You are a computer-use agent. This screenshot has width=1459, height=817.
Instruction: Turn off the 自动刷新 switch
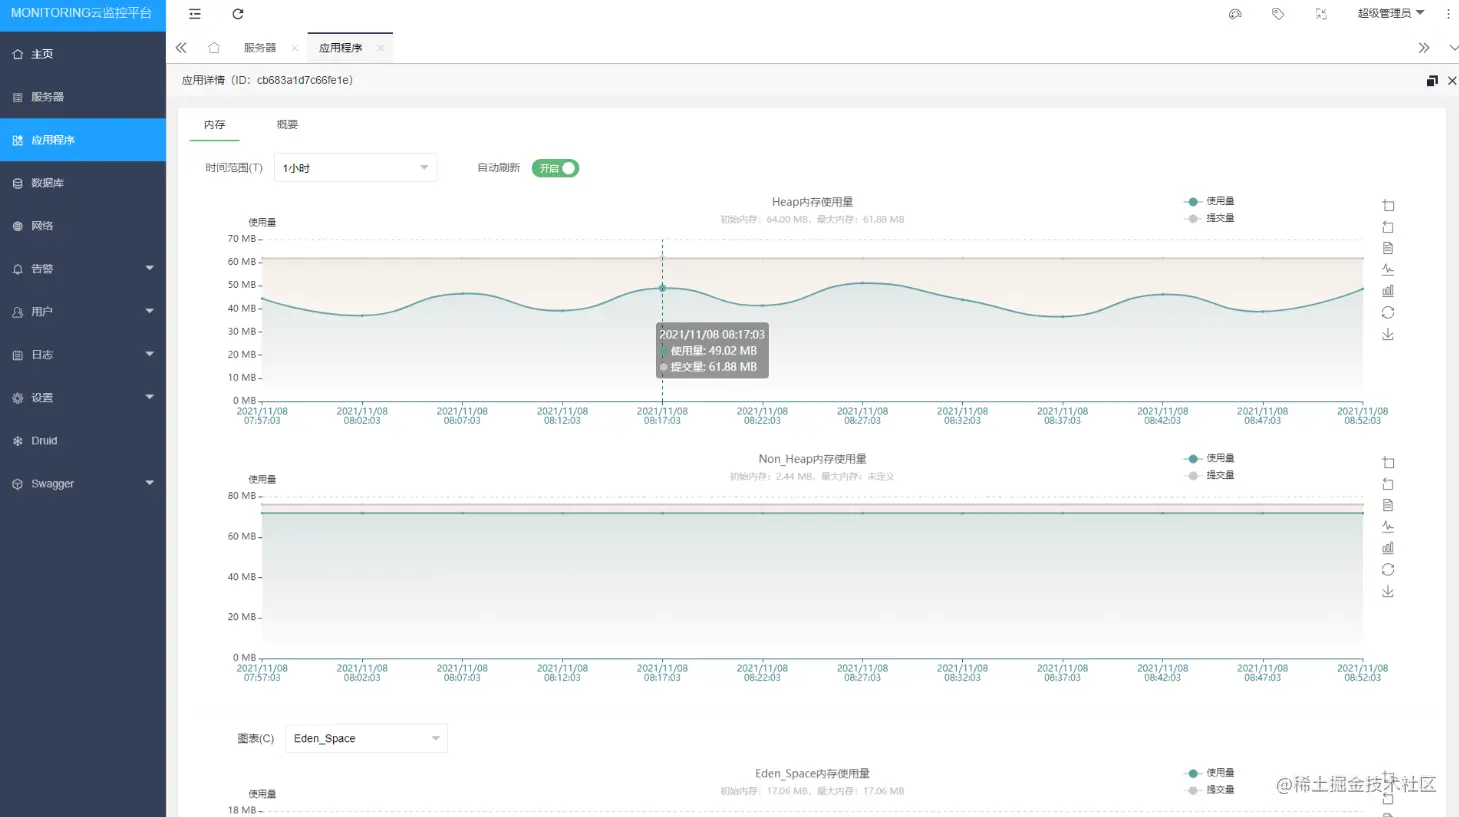555,168
